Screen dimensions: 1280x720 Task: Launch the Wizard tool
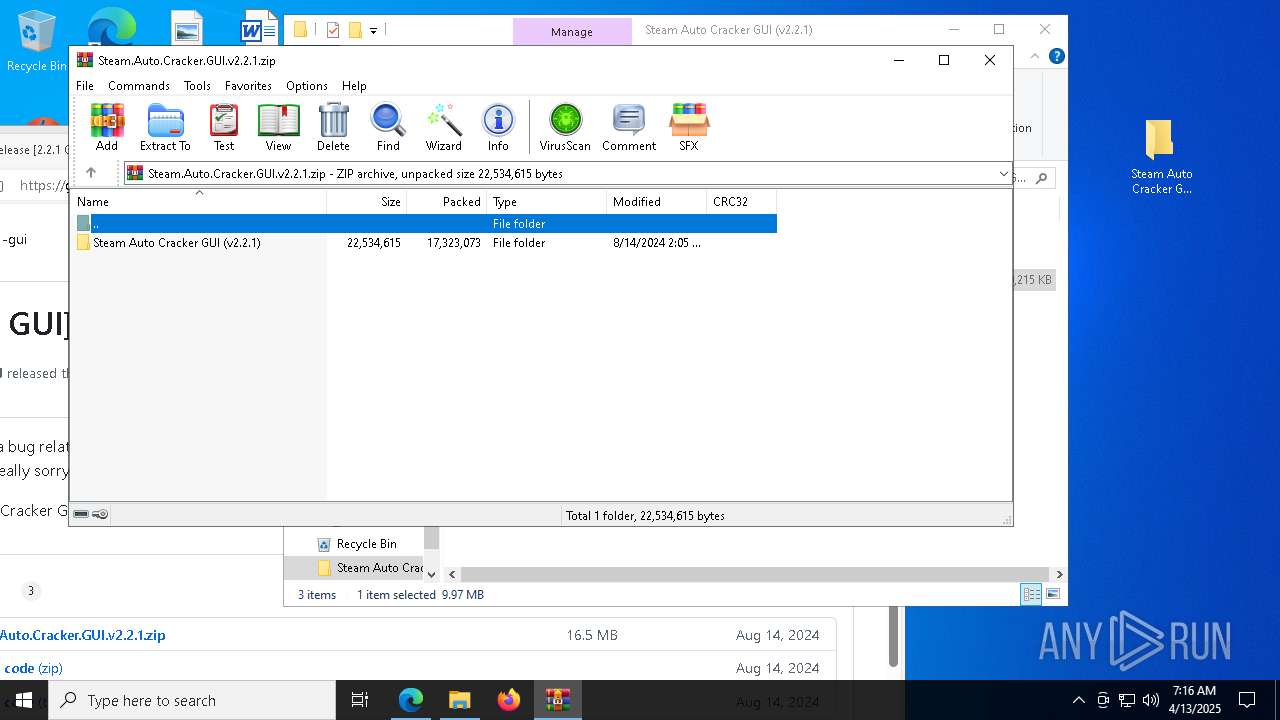pos(443,127)
